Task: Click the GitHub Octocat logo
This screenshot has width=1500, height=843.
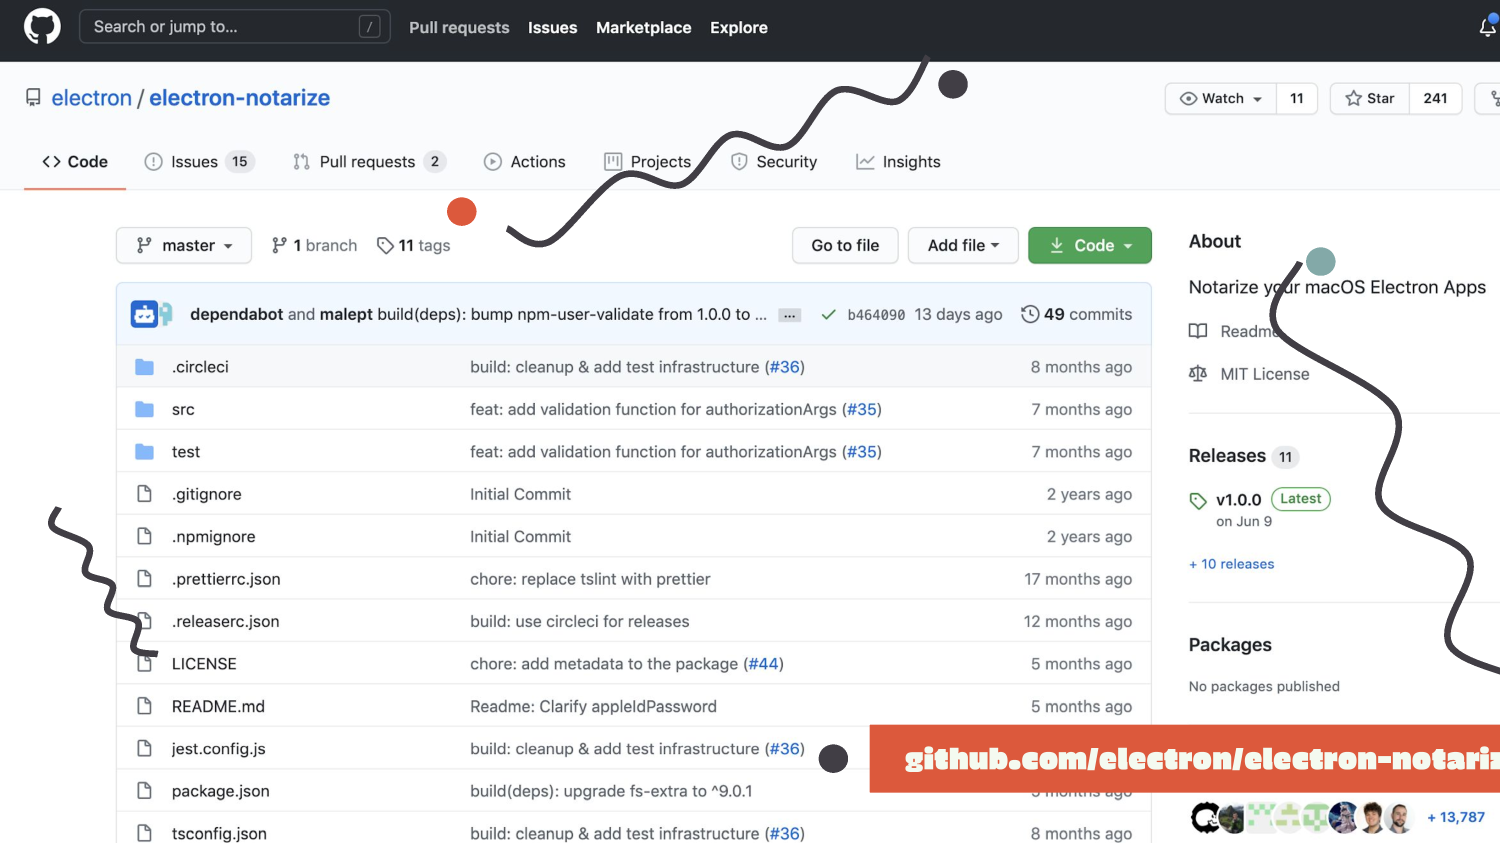Action: tap(42, 27)
